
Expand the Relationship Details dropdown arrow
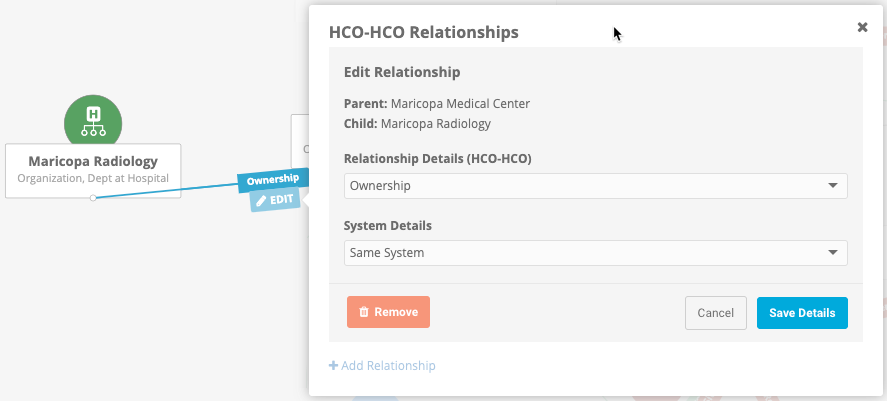tap(832, 186)
